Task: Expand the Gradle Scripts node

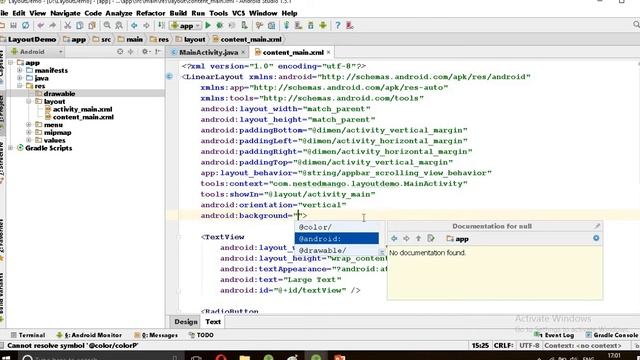Action: pos(11,148)
